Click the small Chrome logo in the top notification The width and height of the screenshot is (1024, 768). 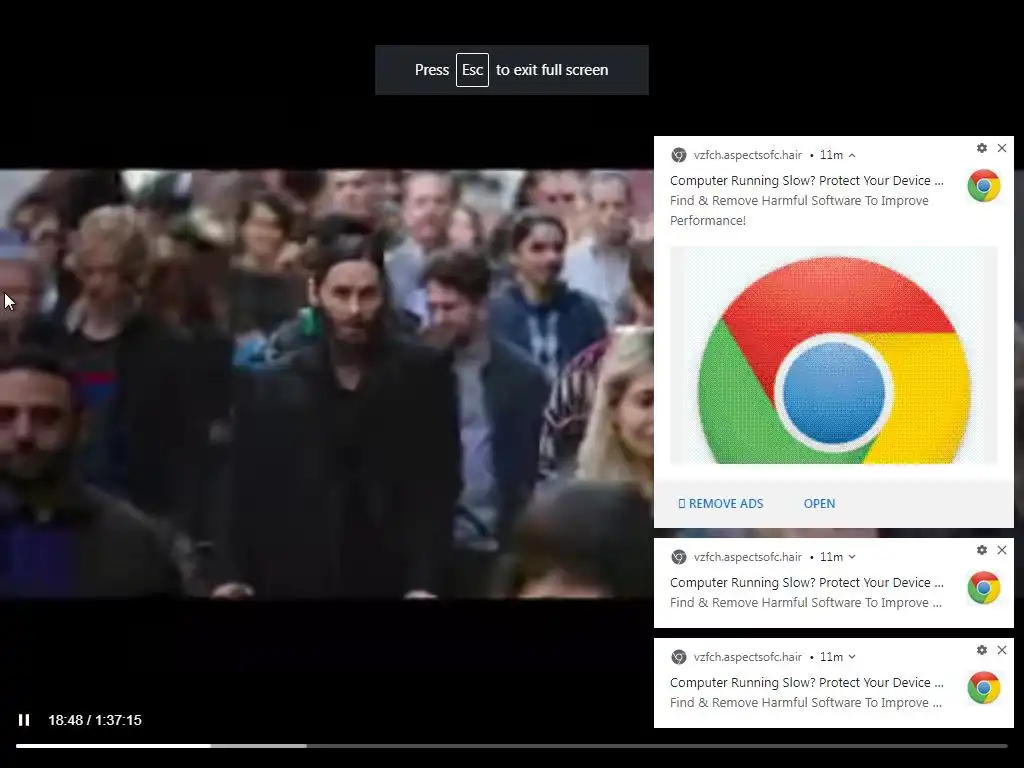point(984,186)
